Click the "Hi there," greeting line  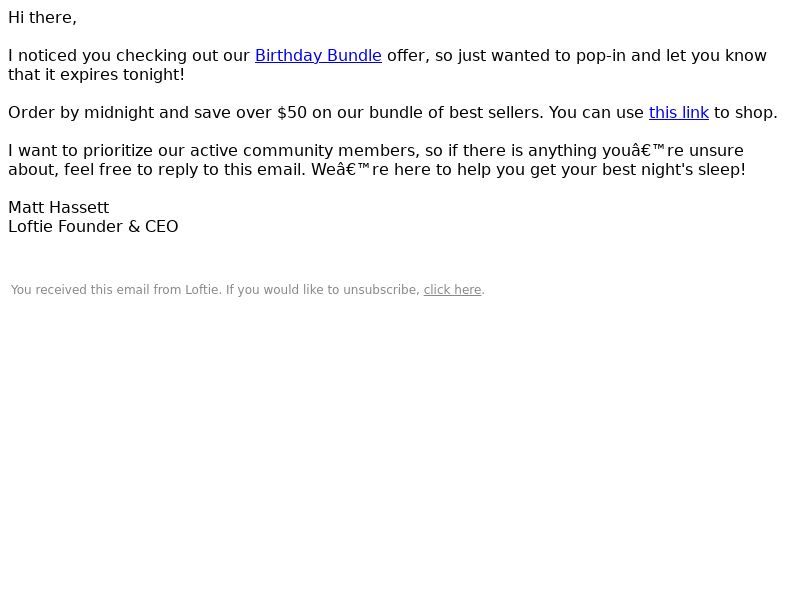(x=42, y=18)
